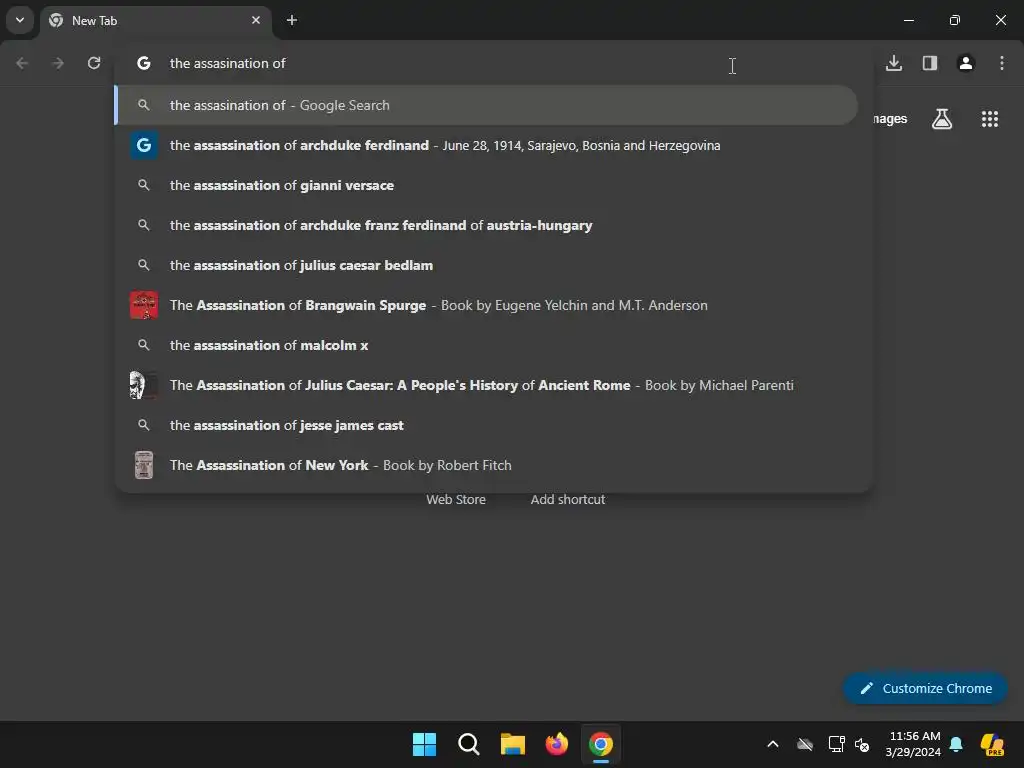Open the Windows Start menu
The height and width of the screenshot is (768, 1024).
424,744
